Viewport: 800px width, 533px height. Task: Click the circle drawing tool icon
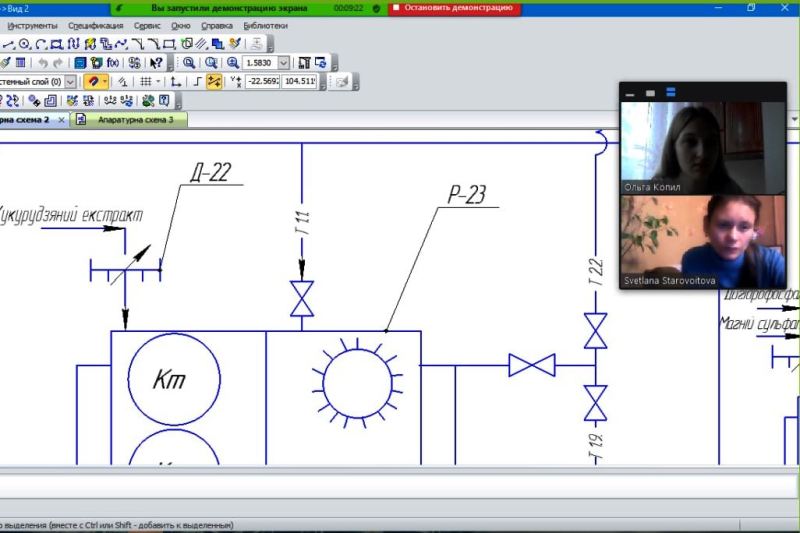point(24,44)
